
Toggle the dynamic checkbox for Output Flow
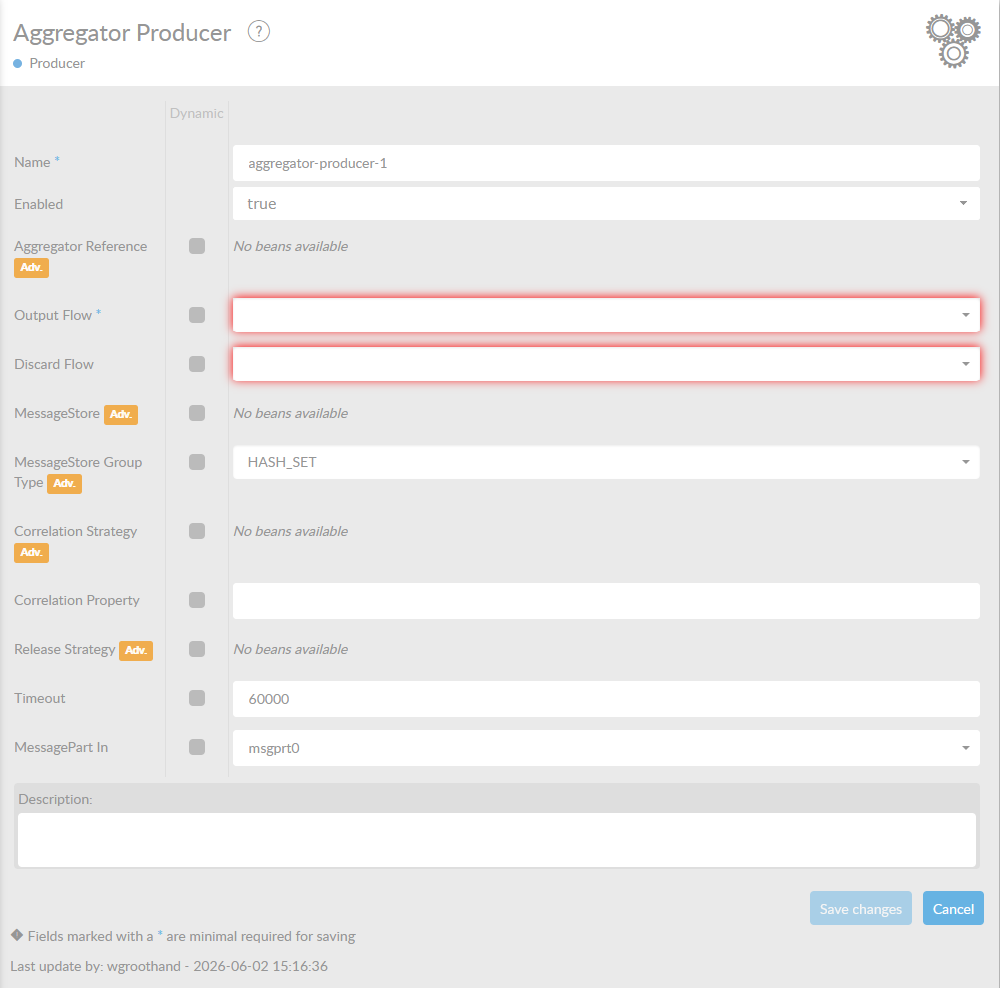click(197, 315)
